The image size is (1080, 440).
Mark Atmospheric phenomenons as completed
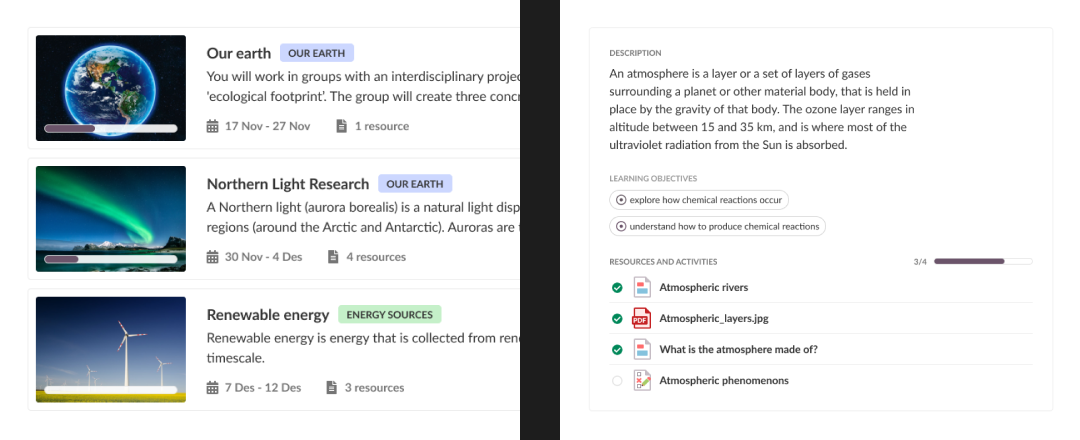point(617,381)
